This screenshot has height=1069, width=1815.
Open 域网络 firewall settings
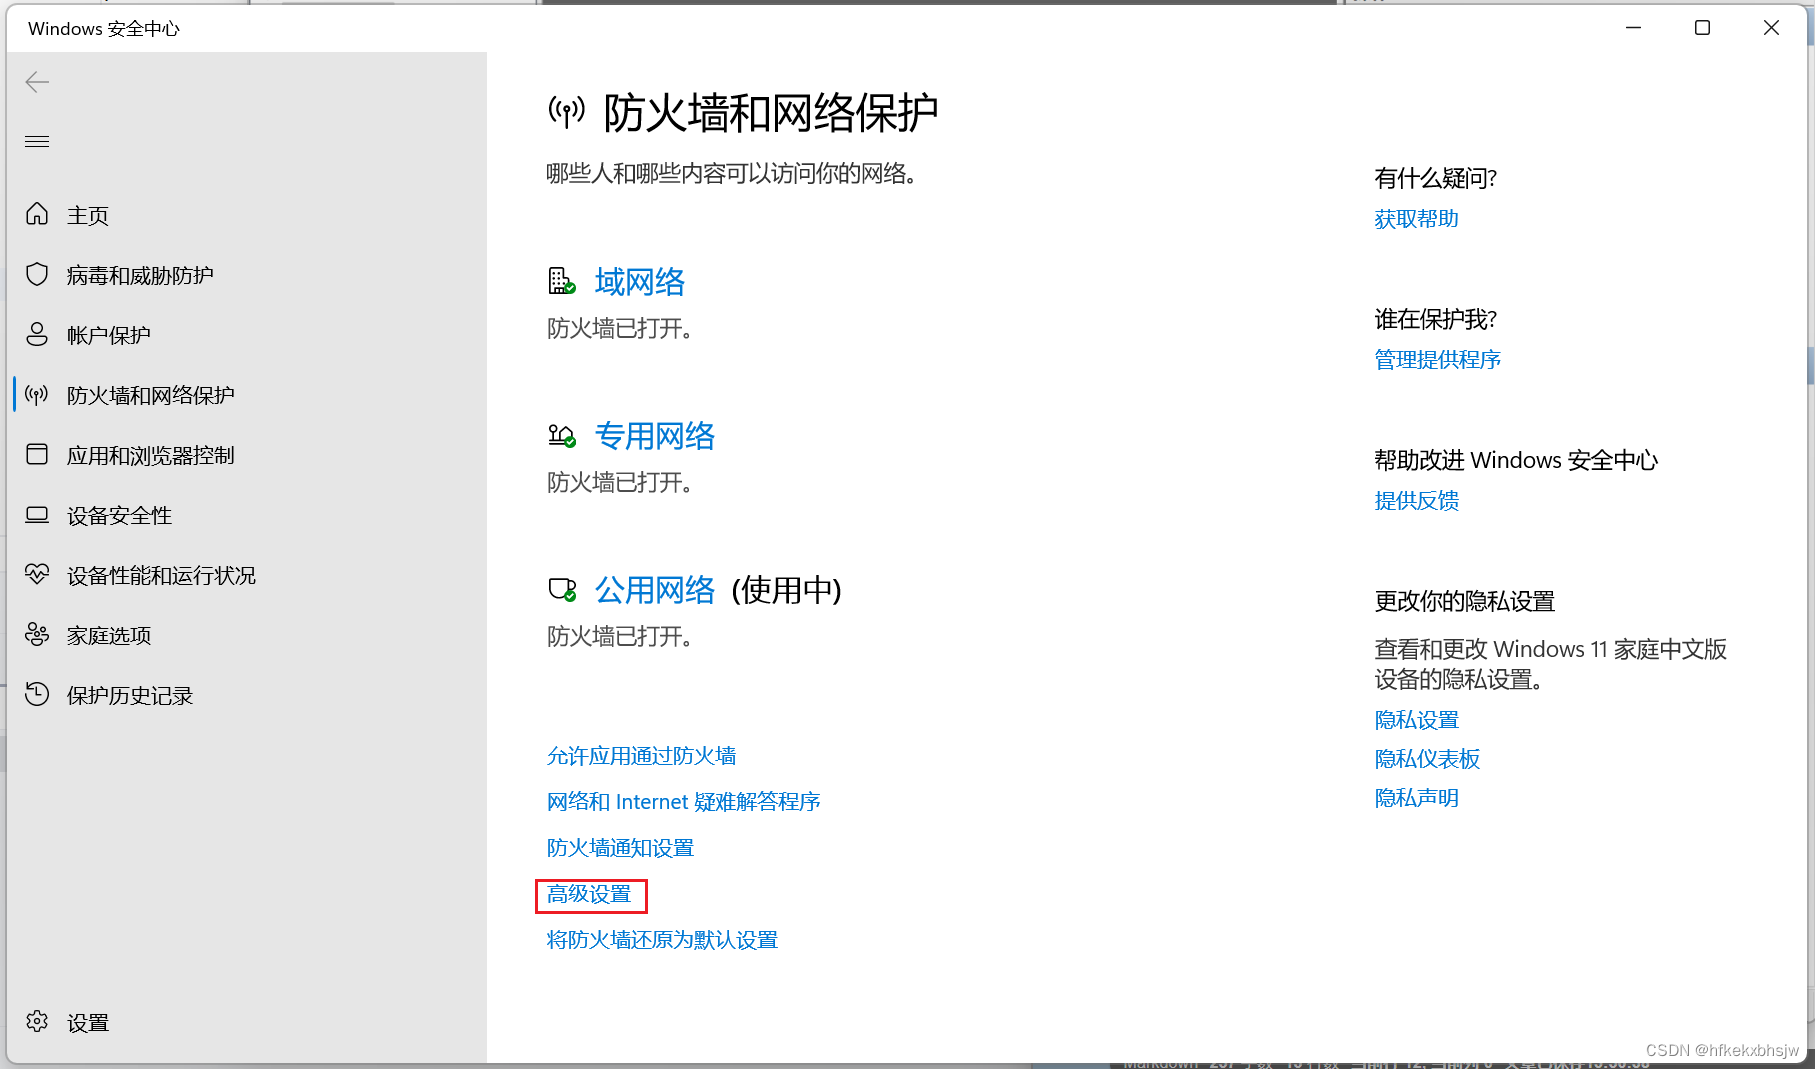(x=639, y=282)
